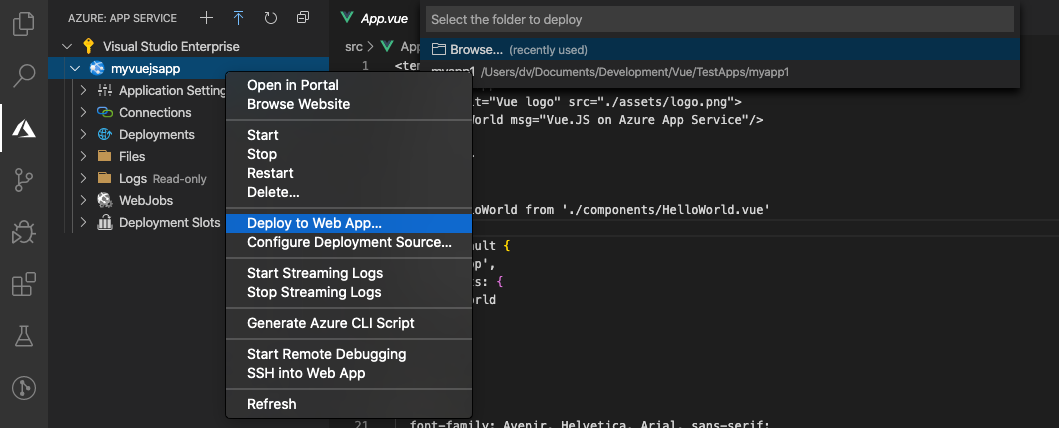Choose Configure Deployment Source... menu entry
Viewport: 1059px width, 428px height.
pos(348,242)
